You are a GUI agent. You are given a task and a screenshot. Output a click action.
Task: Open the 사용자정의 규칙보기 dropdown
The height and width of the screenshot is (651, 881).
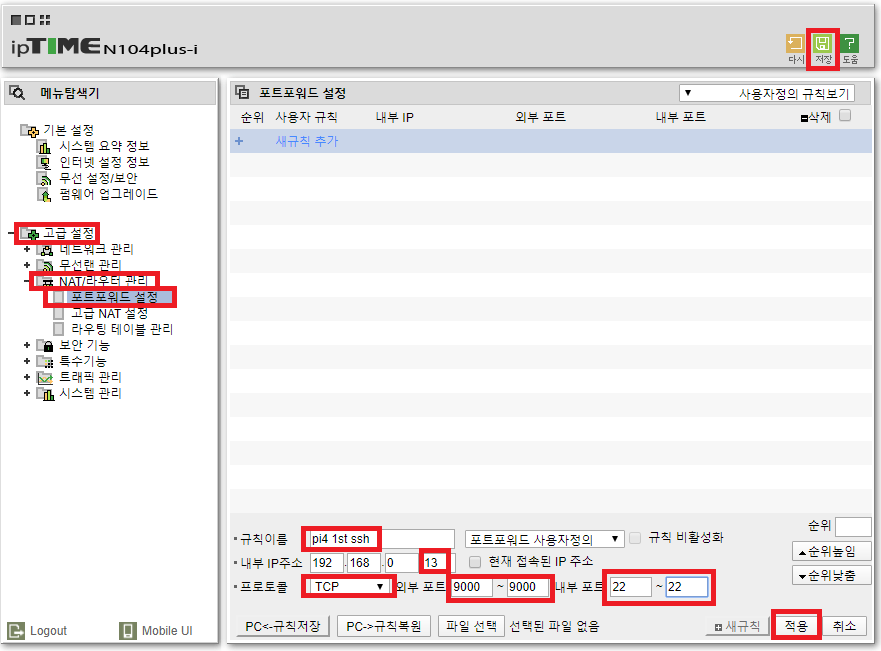coord(767,93)
